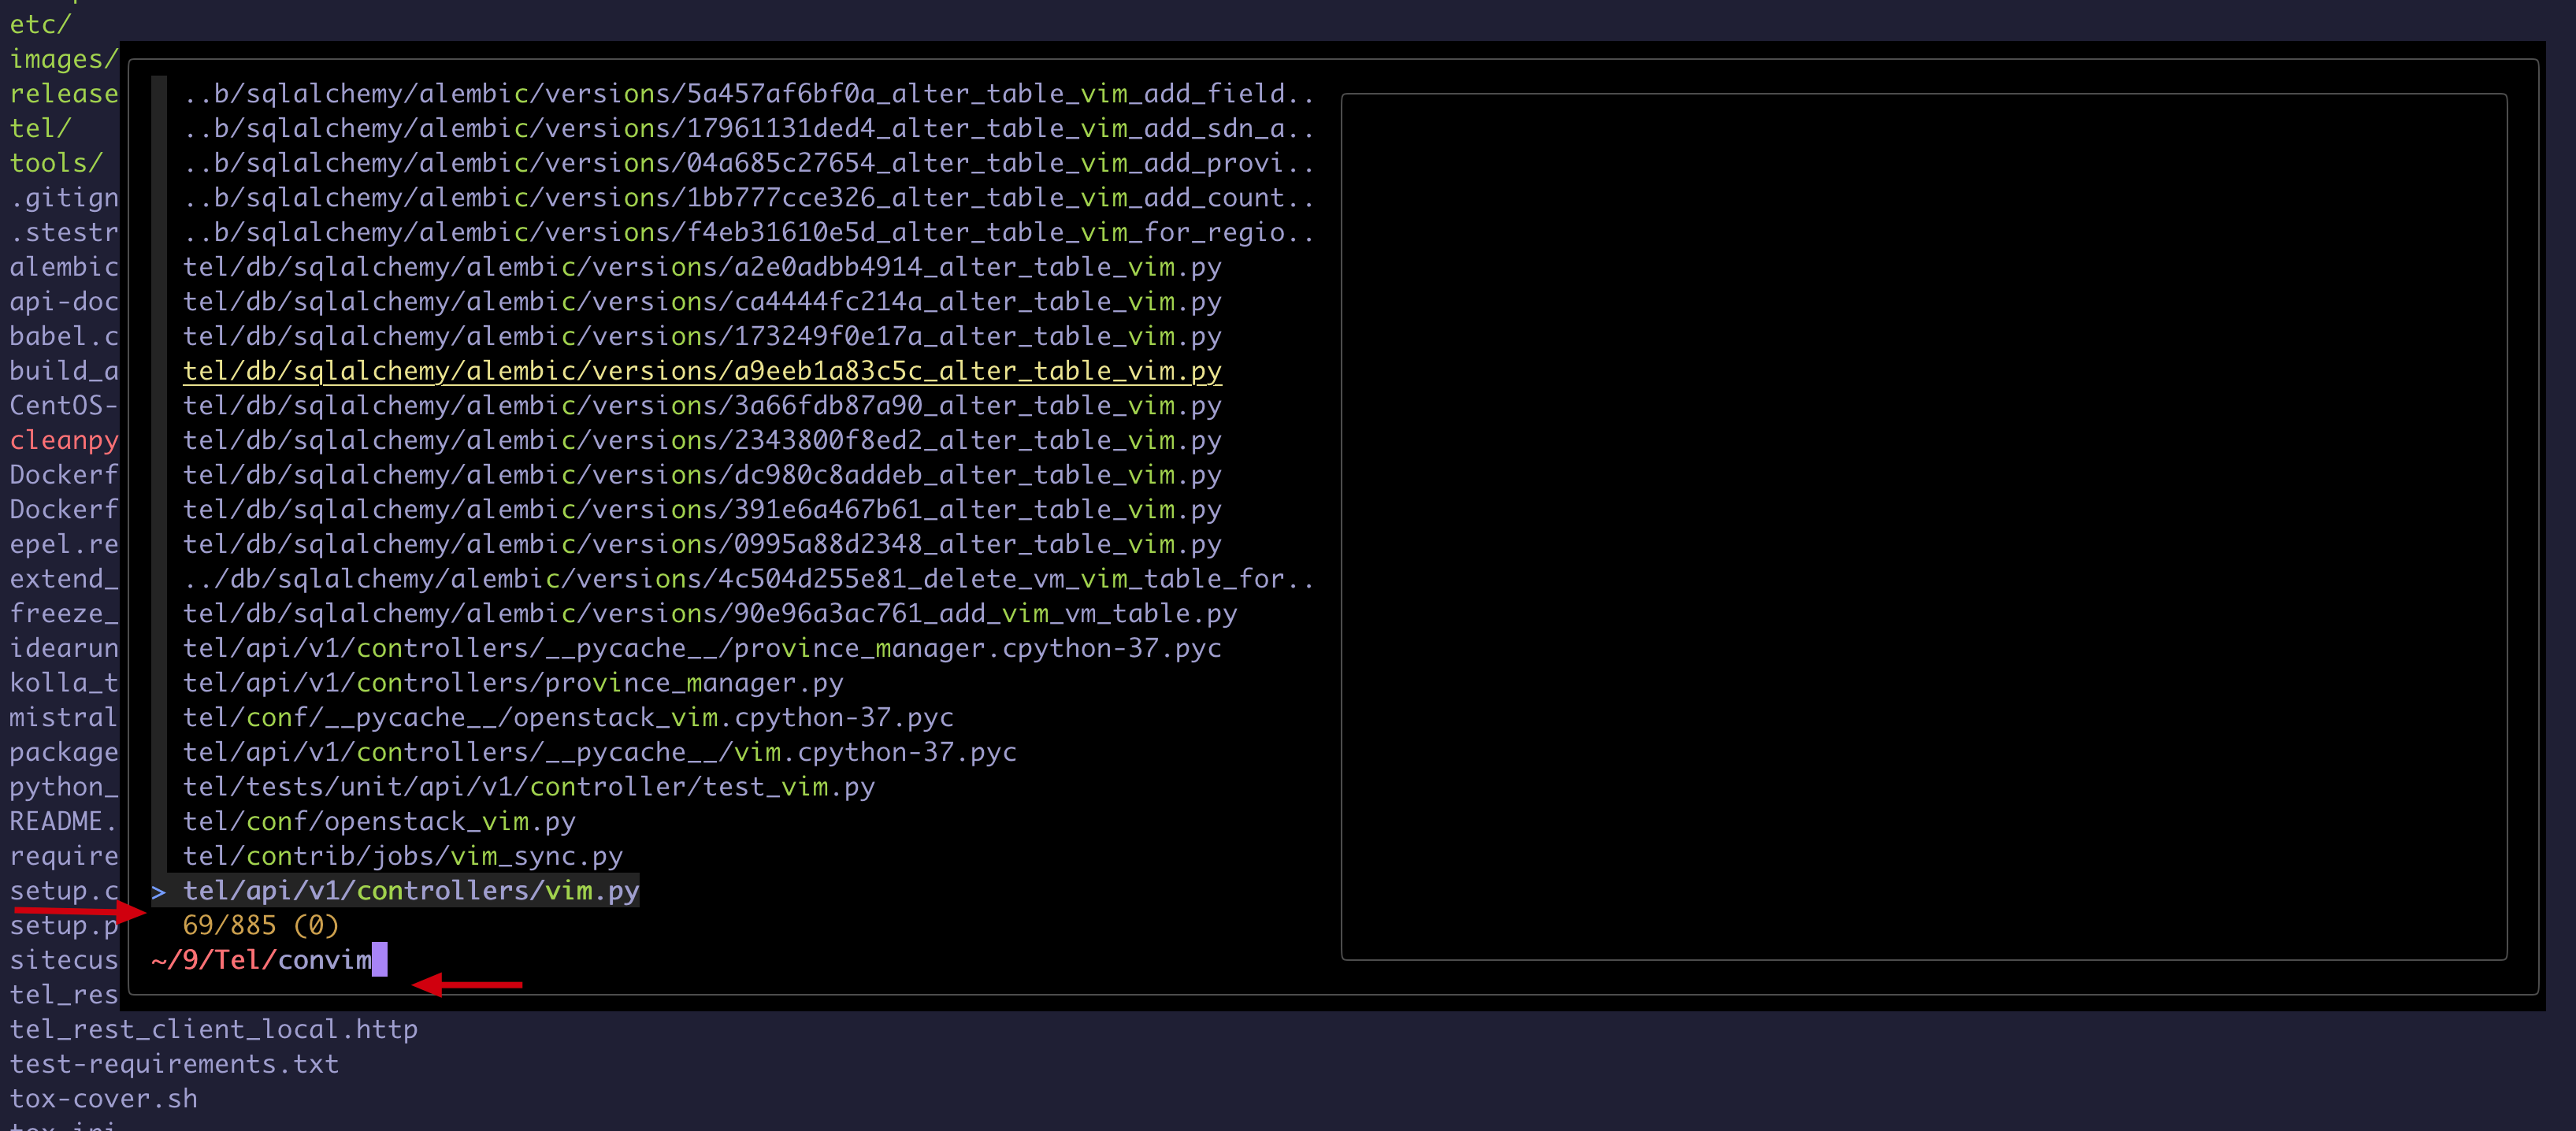Image resolution: width=2576 pixels, height=1131 pixels.
Task: Pick the 90e96a3ac761_add_vim_vm_table.py result
Action: pos(709,613)
